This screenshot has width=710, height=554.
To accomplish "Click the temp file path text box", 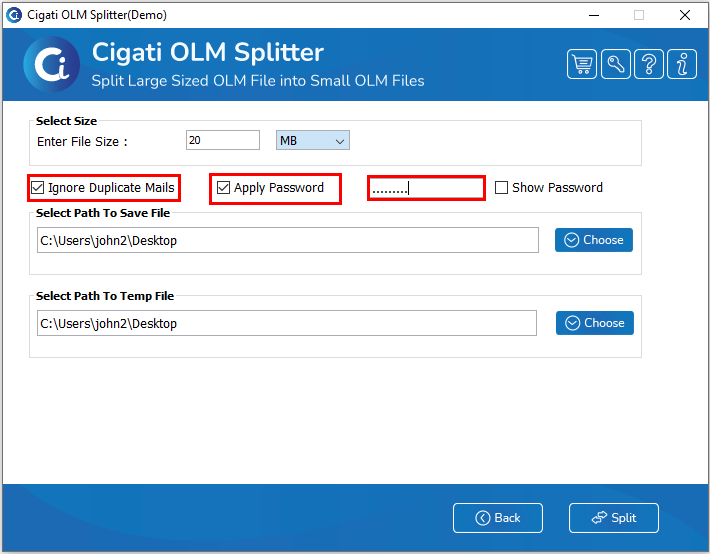I will (x=287, y=323).
